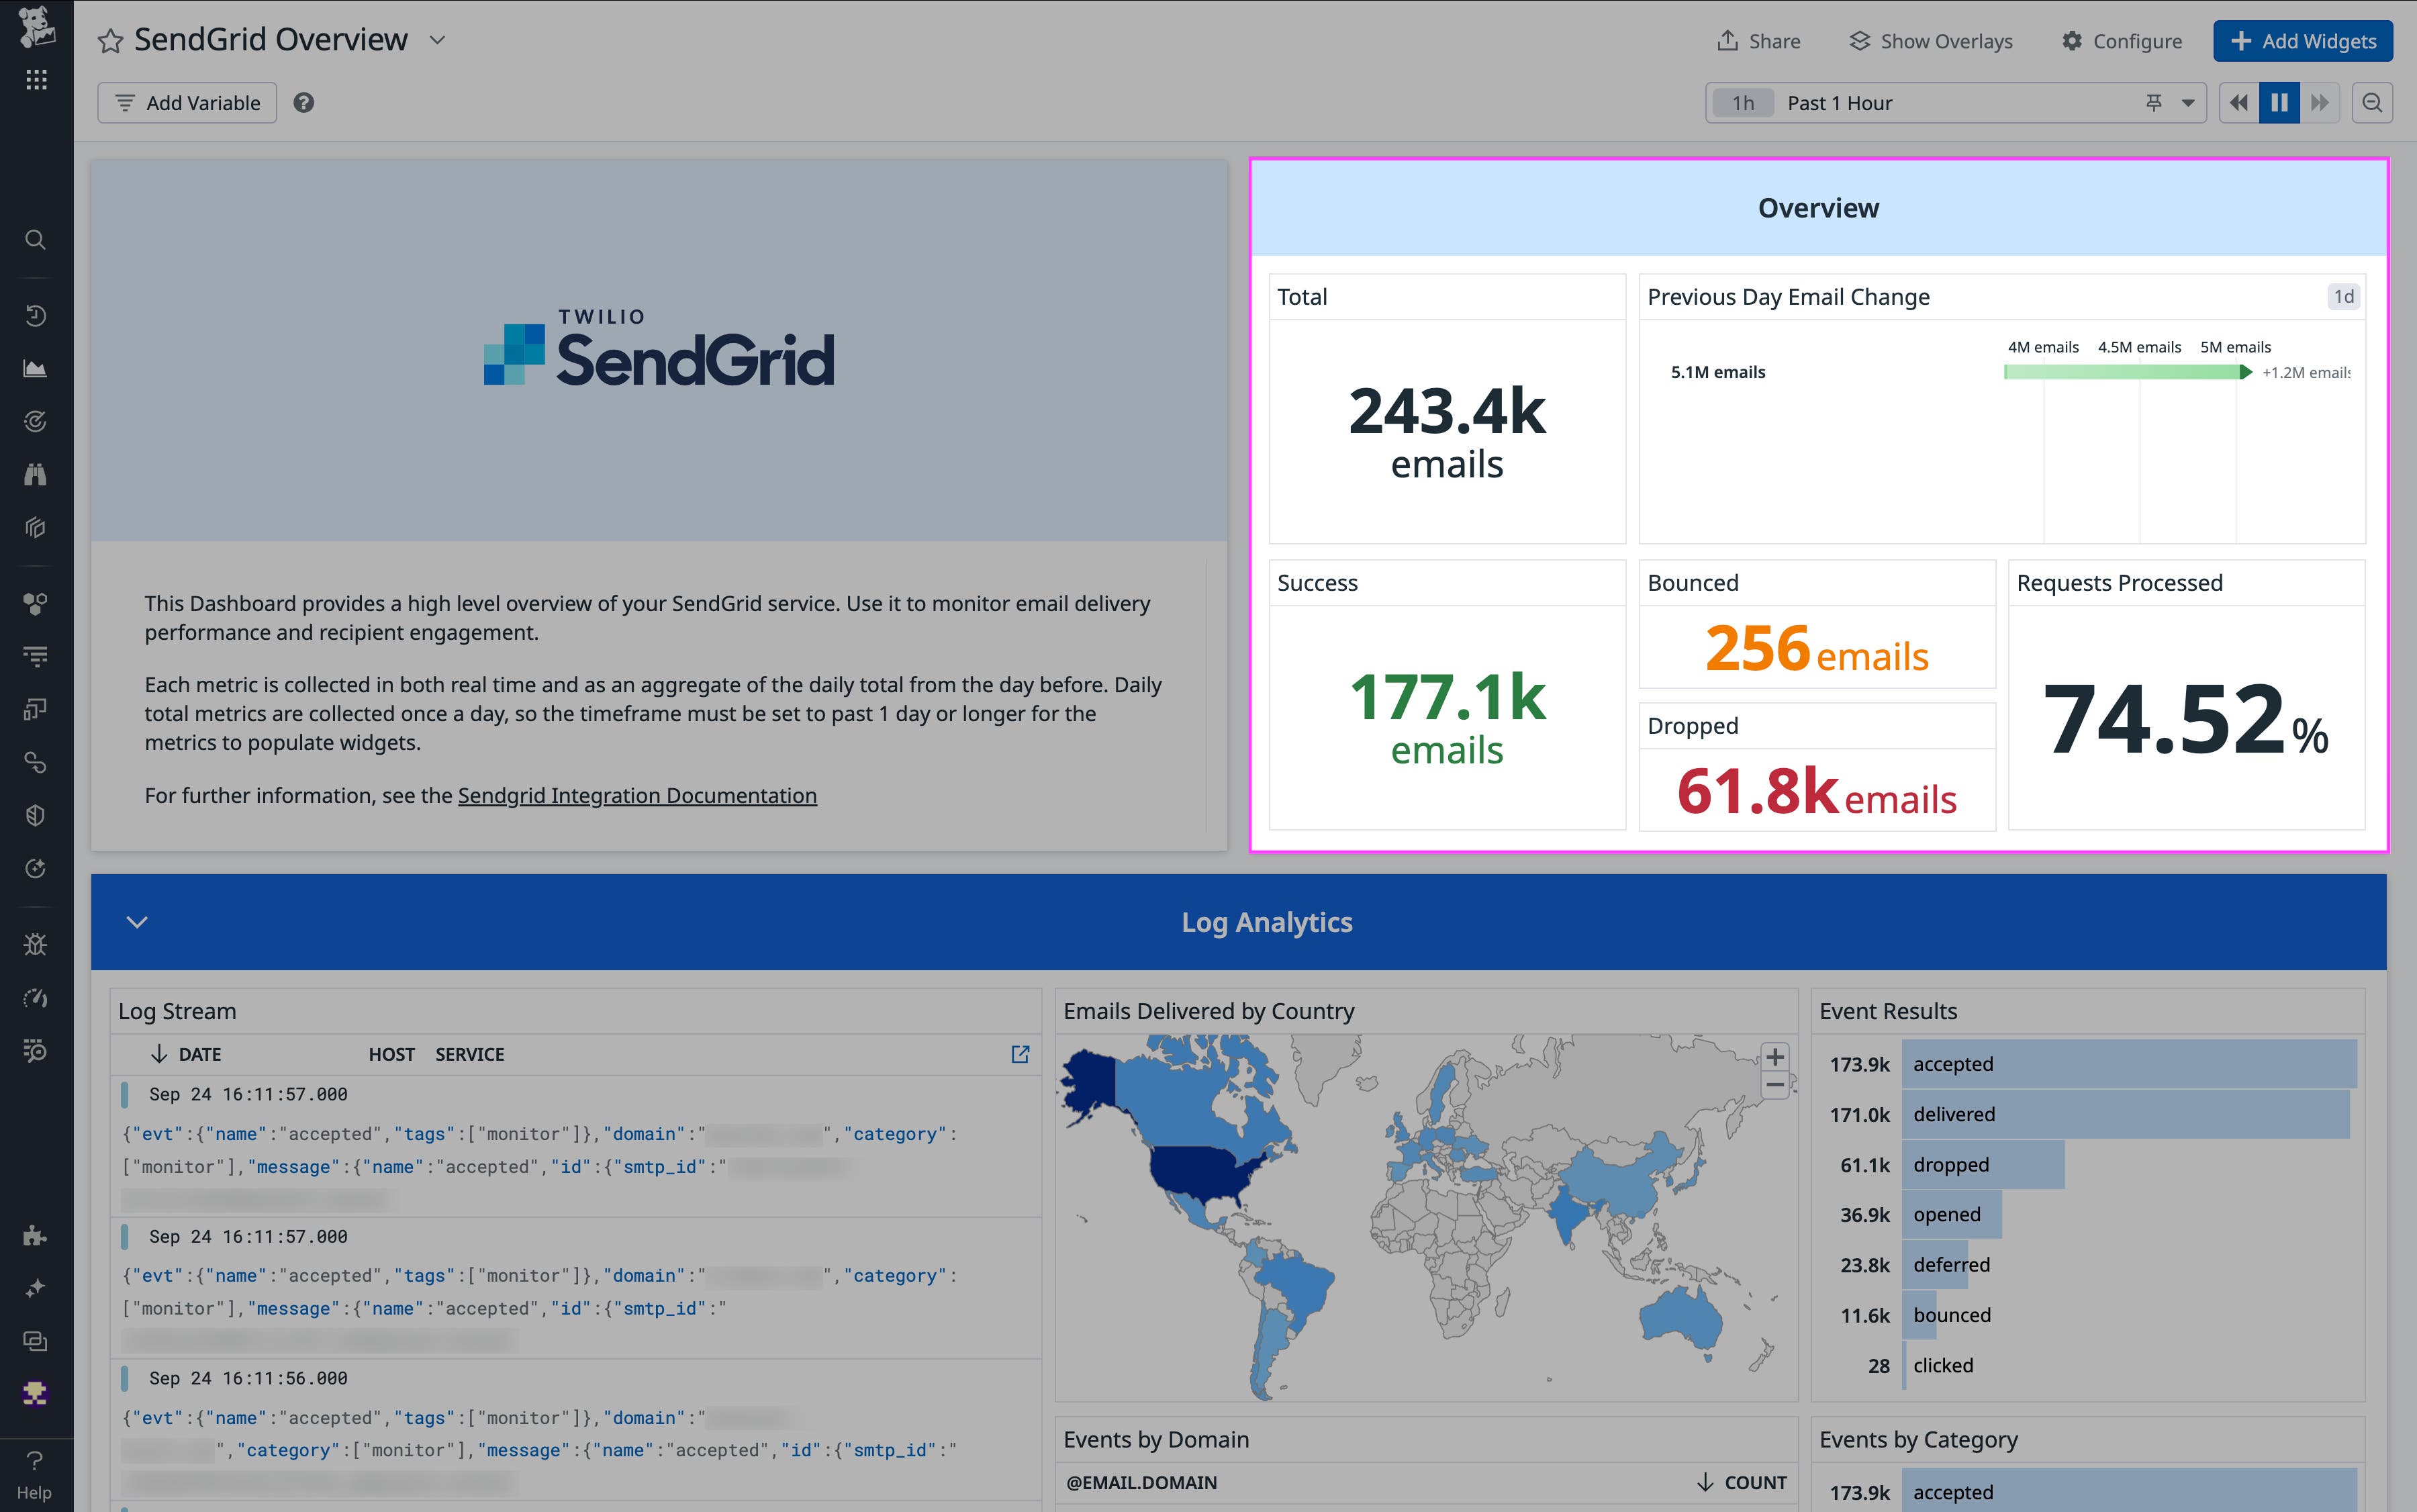The width and height of the screenshot is (2417, 1512).
Task: Collapse the Log Analytics section
Action: [x=137, y=921]
